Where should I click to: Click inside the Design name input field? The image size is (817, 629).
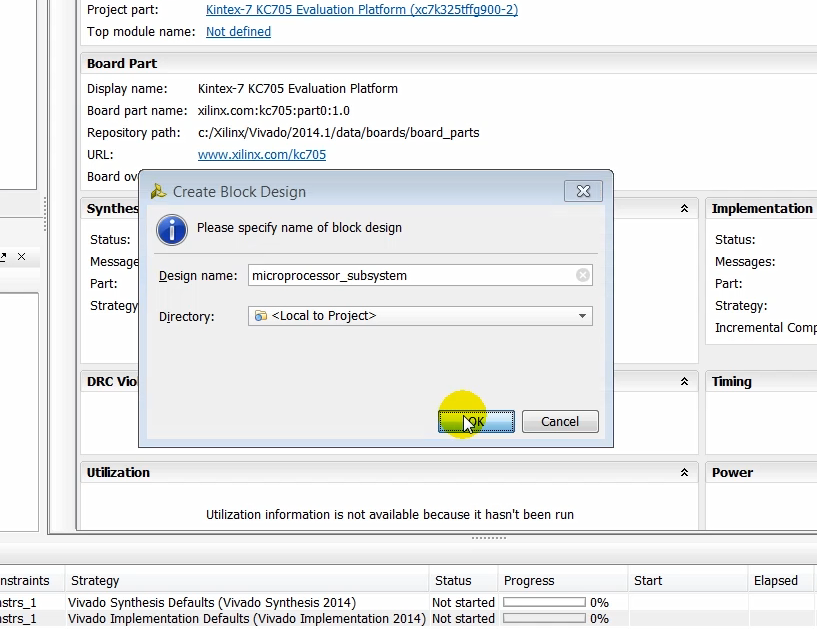click(400, 275)
